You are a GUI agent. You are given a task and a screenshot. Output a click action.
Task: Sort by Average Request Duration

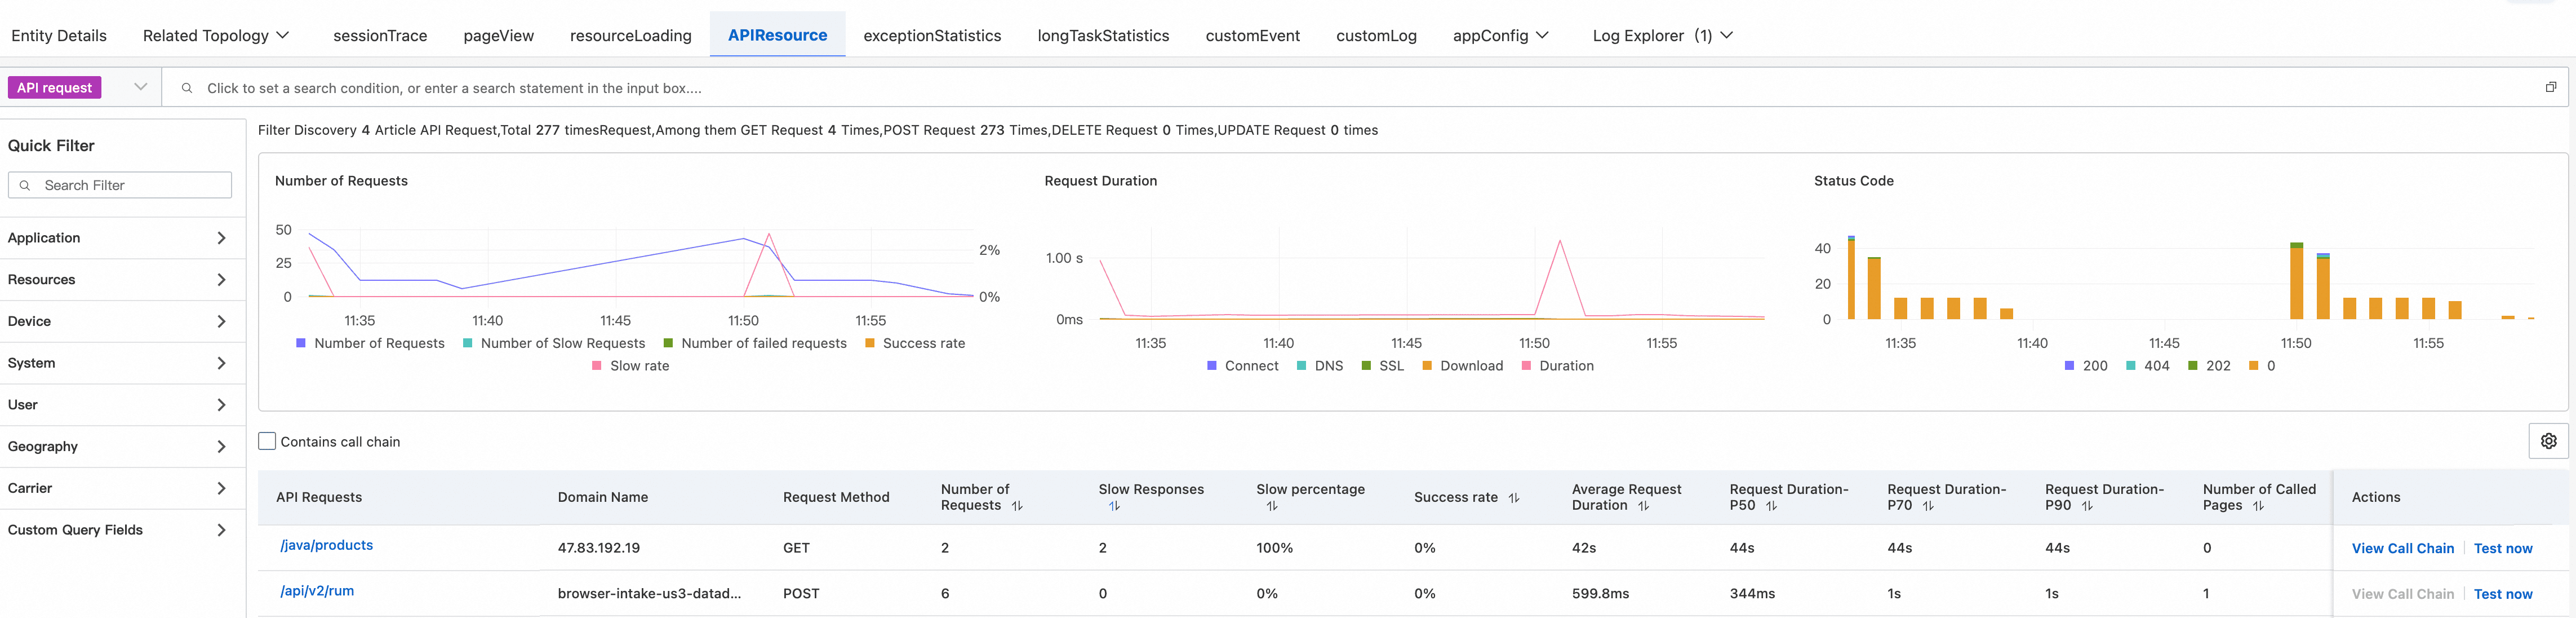[1643, 506]
